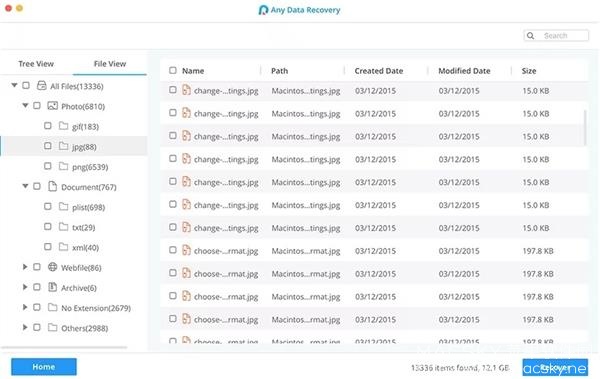Click the file list vertical scrollbar

coord(585,127)
